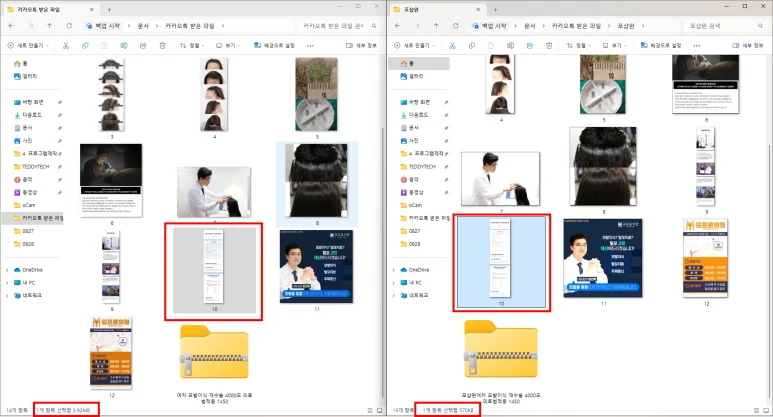
Task: Go up one folder in the left window
Action: 50,26
